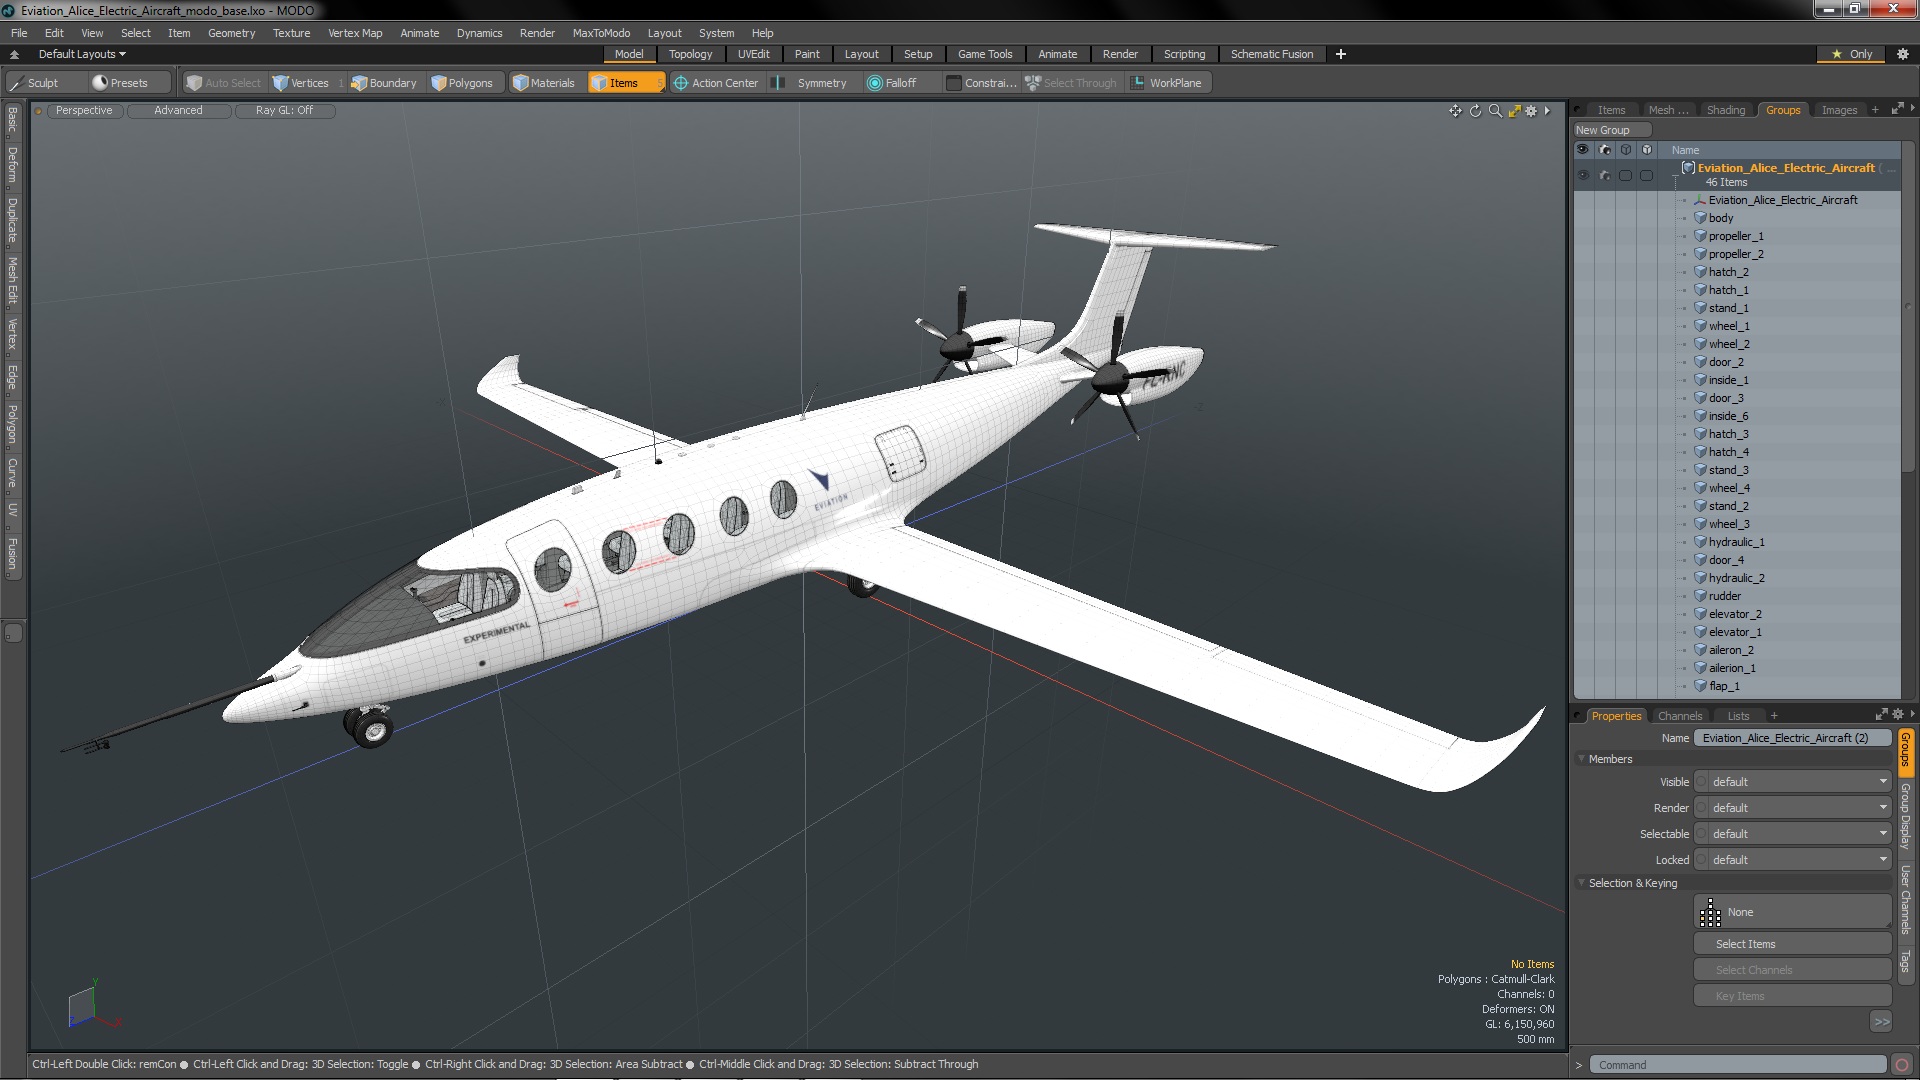Click the Command input field
Image resolution: width=1920 pixels, height=1080 pixels.
1737,1065
